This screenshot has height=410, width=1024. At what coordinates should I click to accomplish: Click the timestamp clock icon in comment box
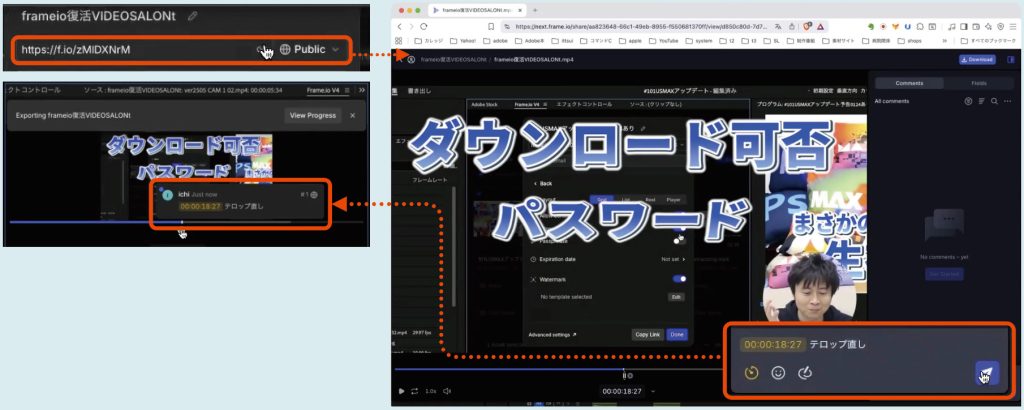(751, 374)
